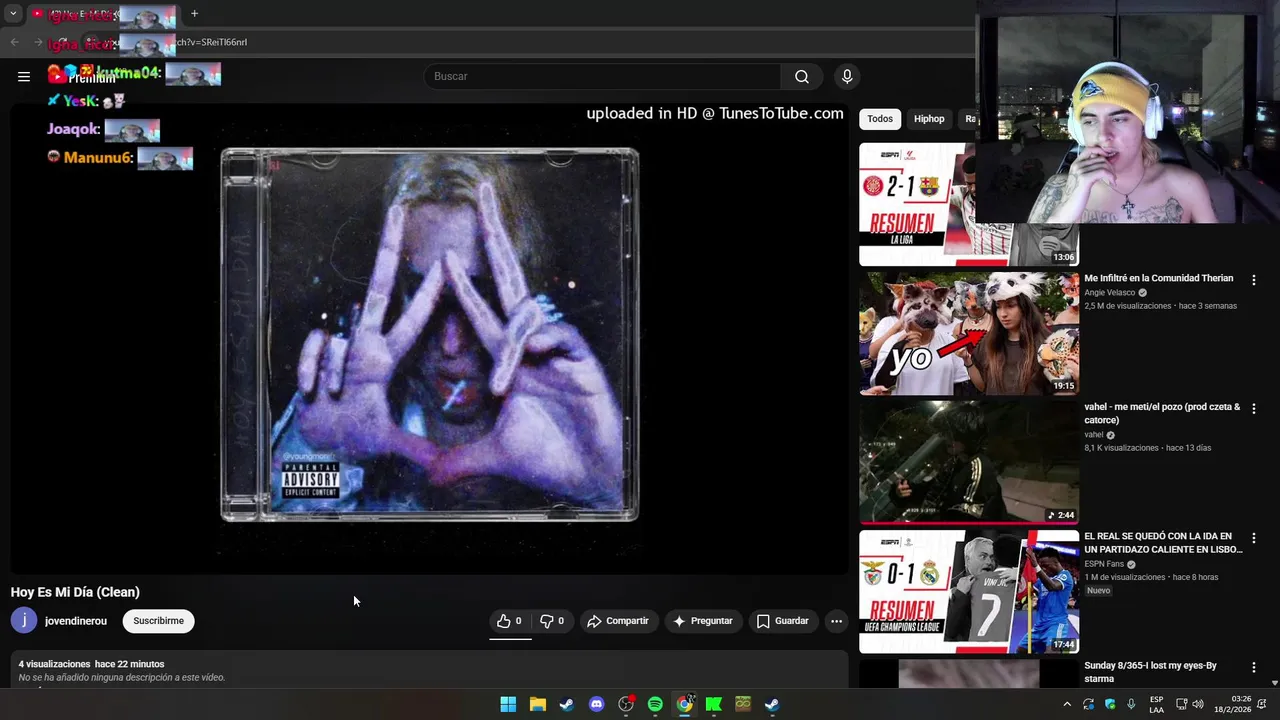This screenshot has width=1280, height=720.
Task: Open options menu for the vahel video
Action: pyautogui.click(x=1253, y=409)
